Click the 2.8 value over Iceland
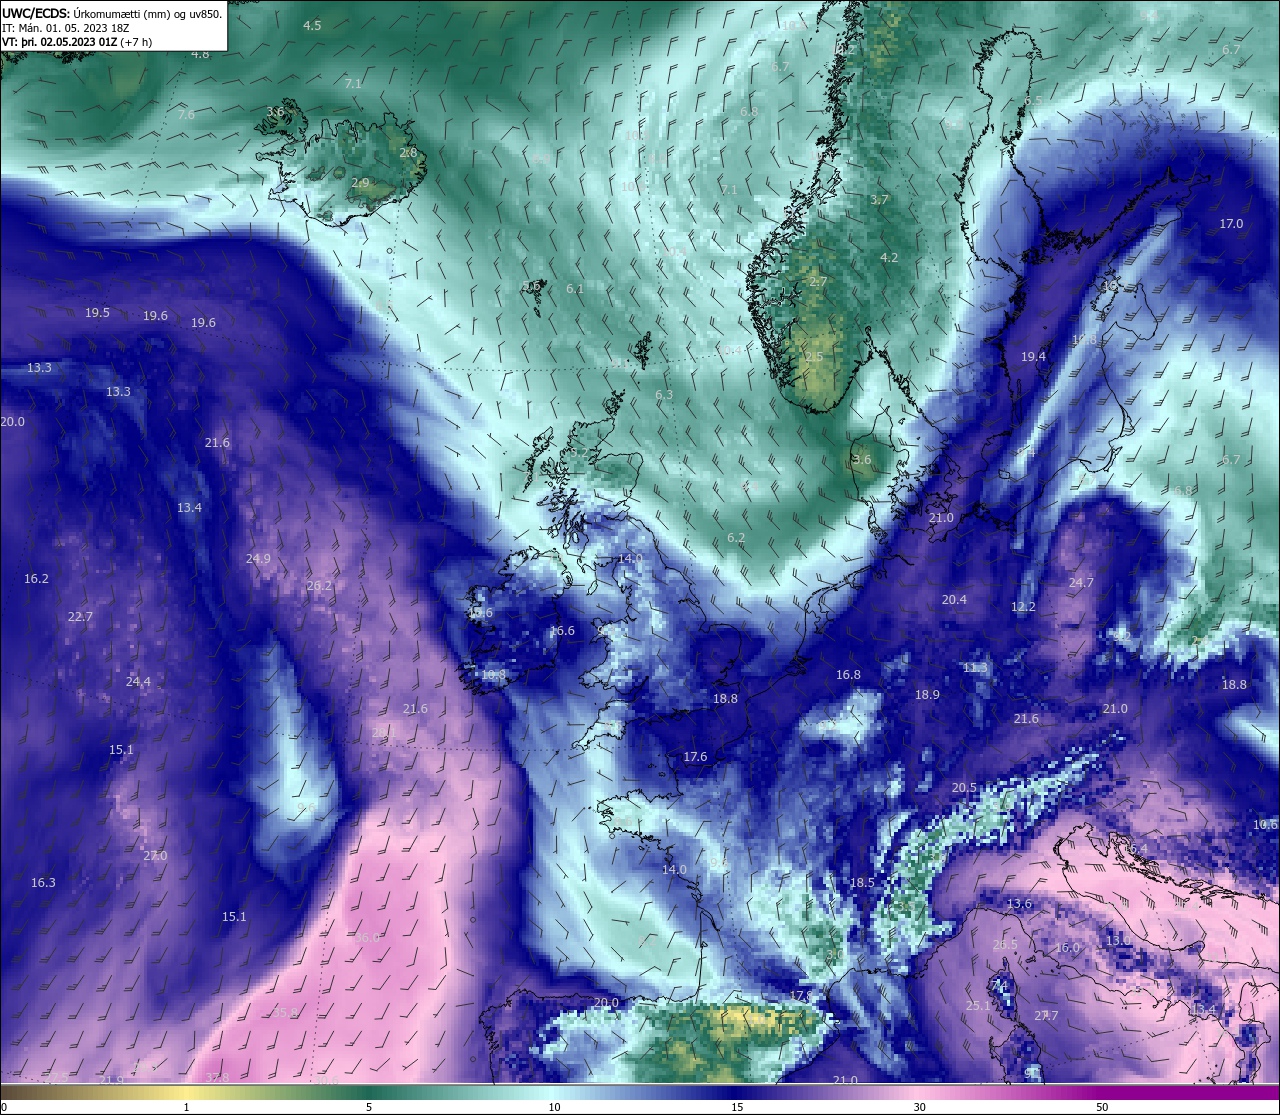 click(408, 152)
